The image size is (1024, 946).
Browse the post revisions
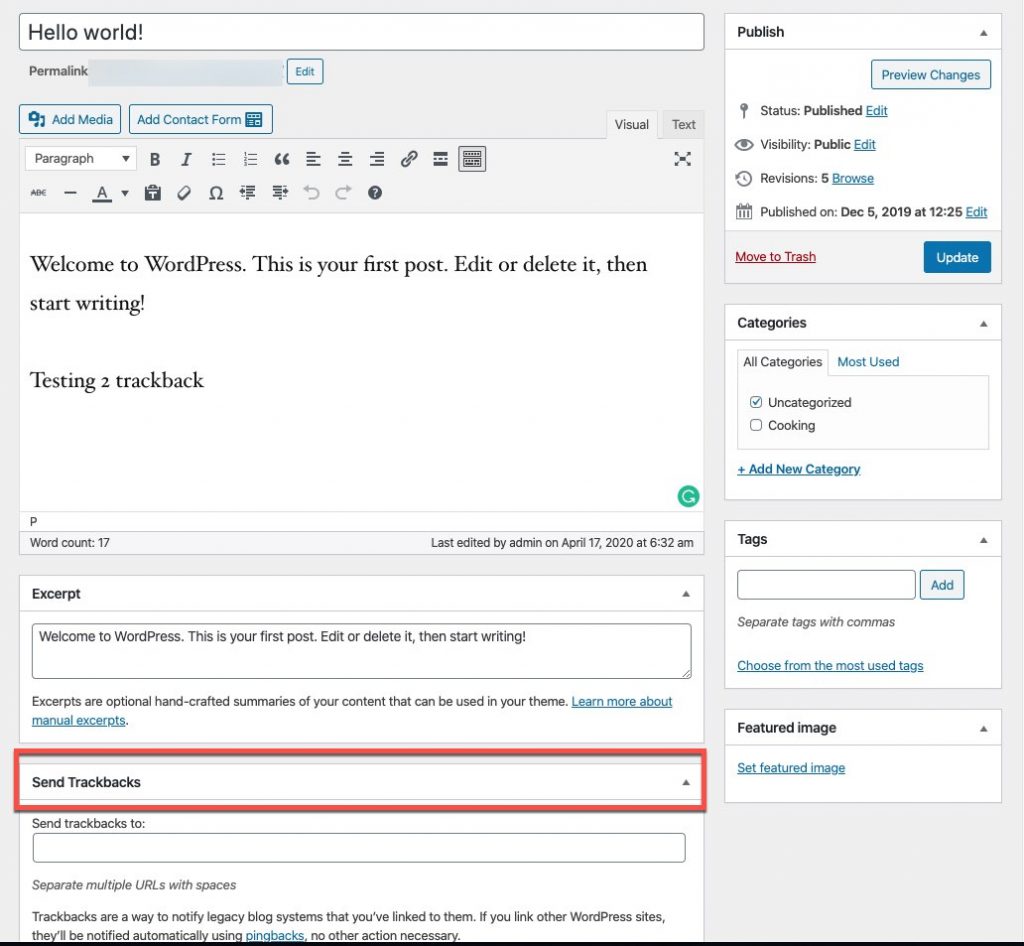tap(853, 179)
